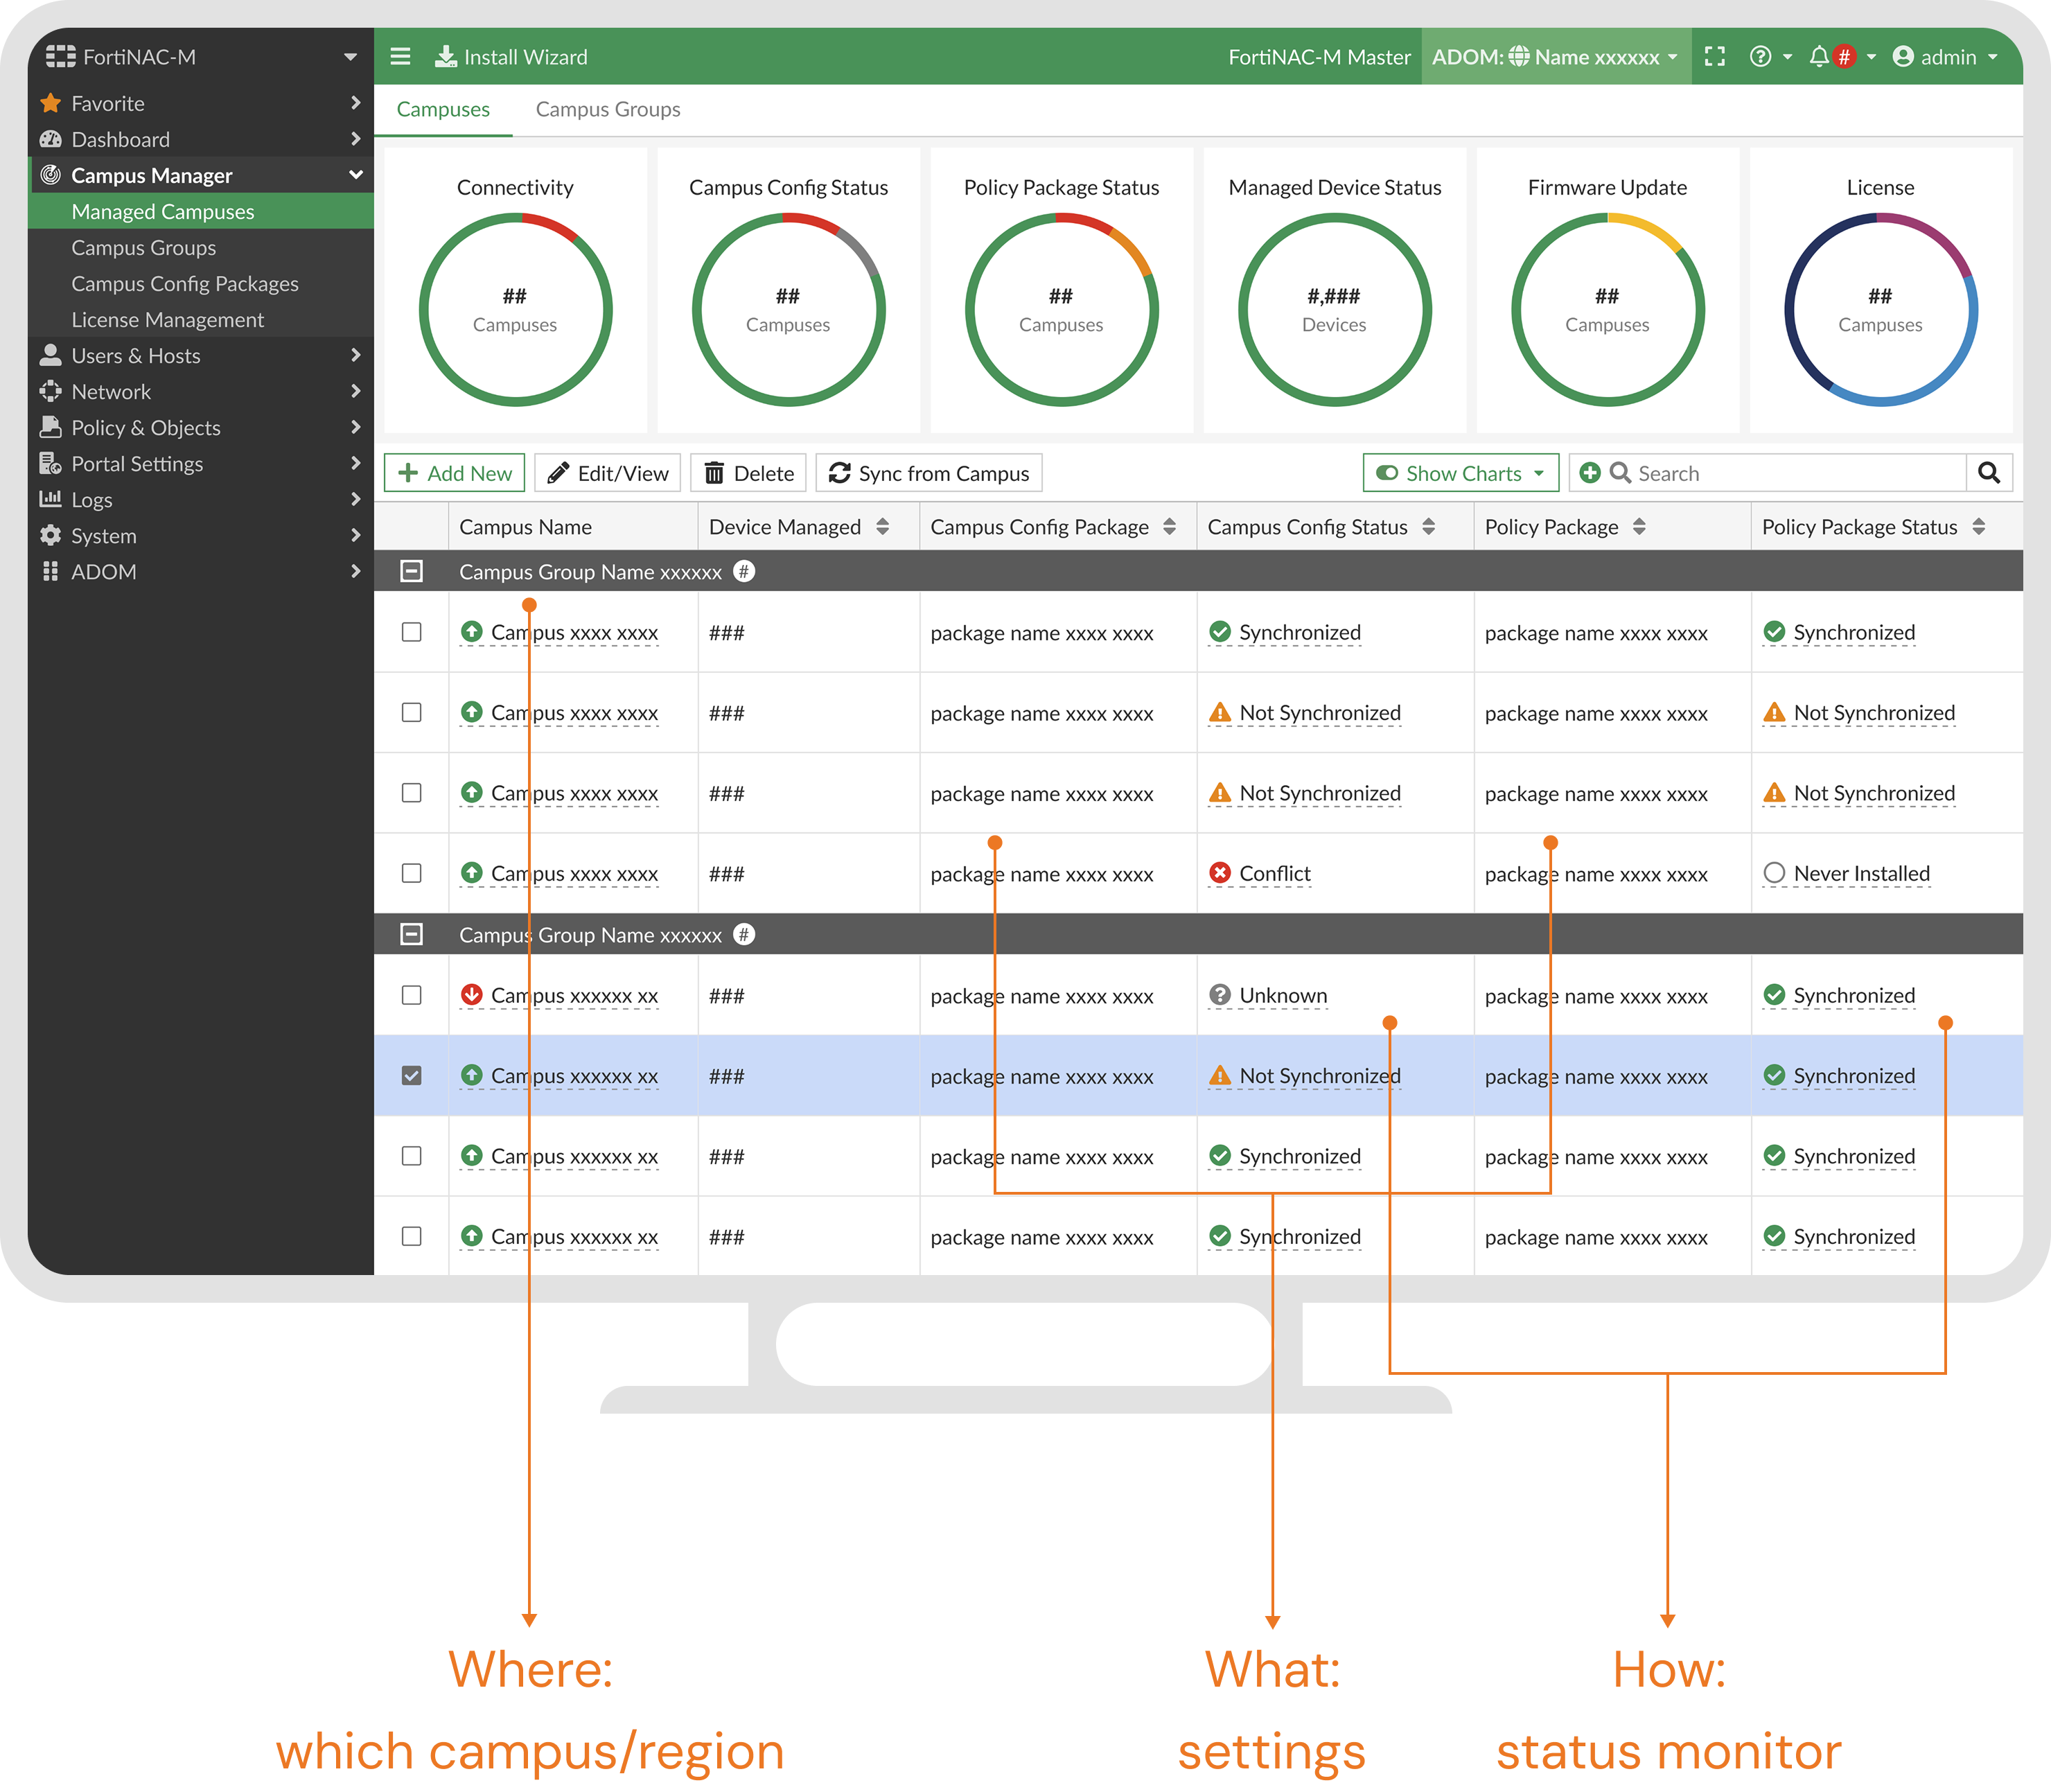Collapse the Campus Manager menu
The height and width of the screenshot is (1792, 2051).
tap(355, 175)
